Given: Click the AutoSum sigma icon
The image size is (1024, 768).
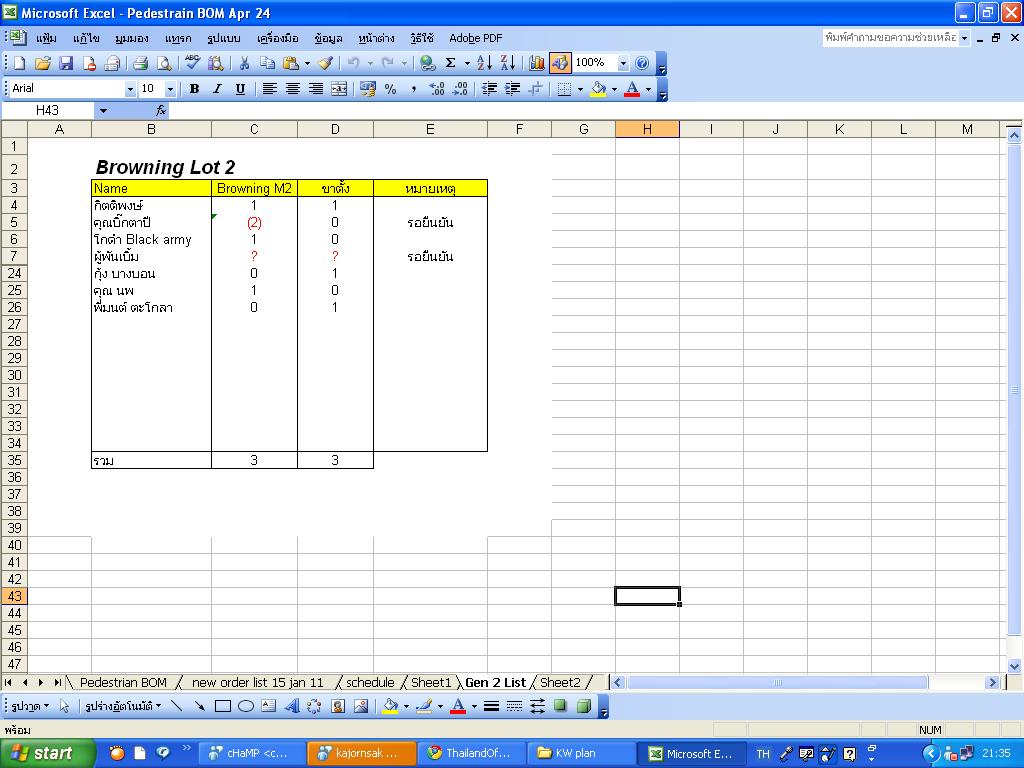Looking at the screenshot, I should point(451,63).
